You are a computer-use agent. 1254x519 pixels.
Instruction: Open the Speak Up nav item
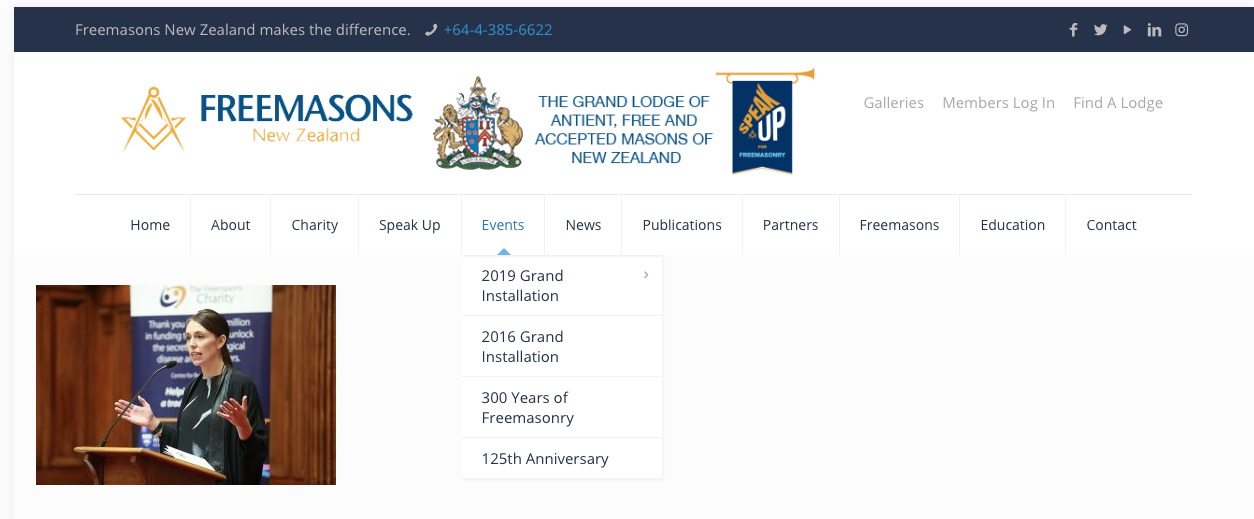pyautogui.click(x=410, y=225)
